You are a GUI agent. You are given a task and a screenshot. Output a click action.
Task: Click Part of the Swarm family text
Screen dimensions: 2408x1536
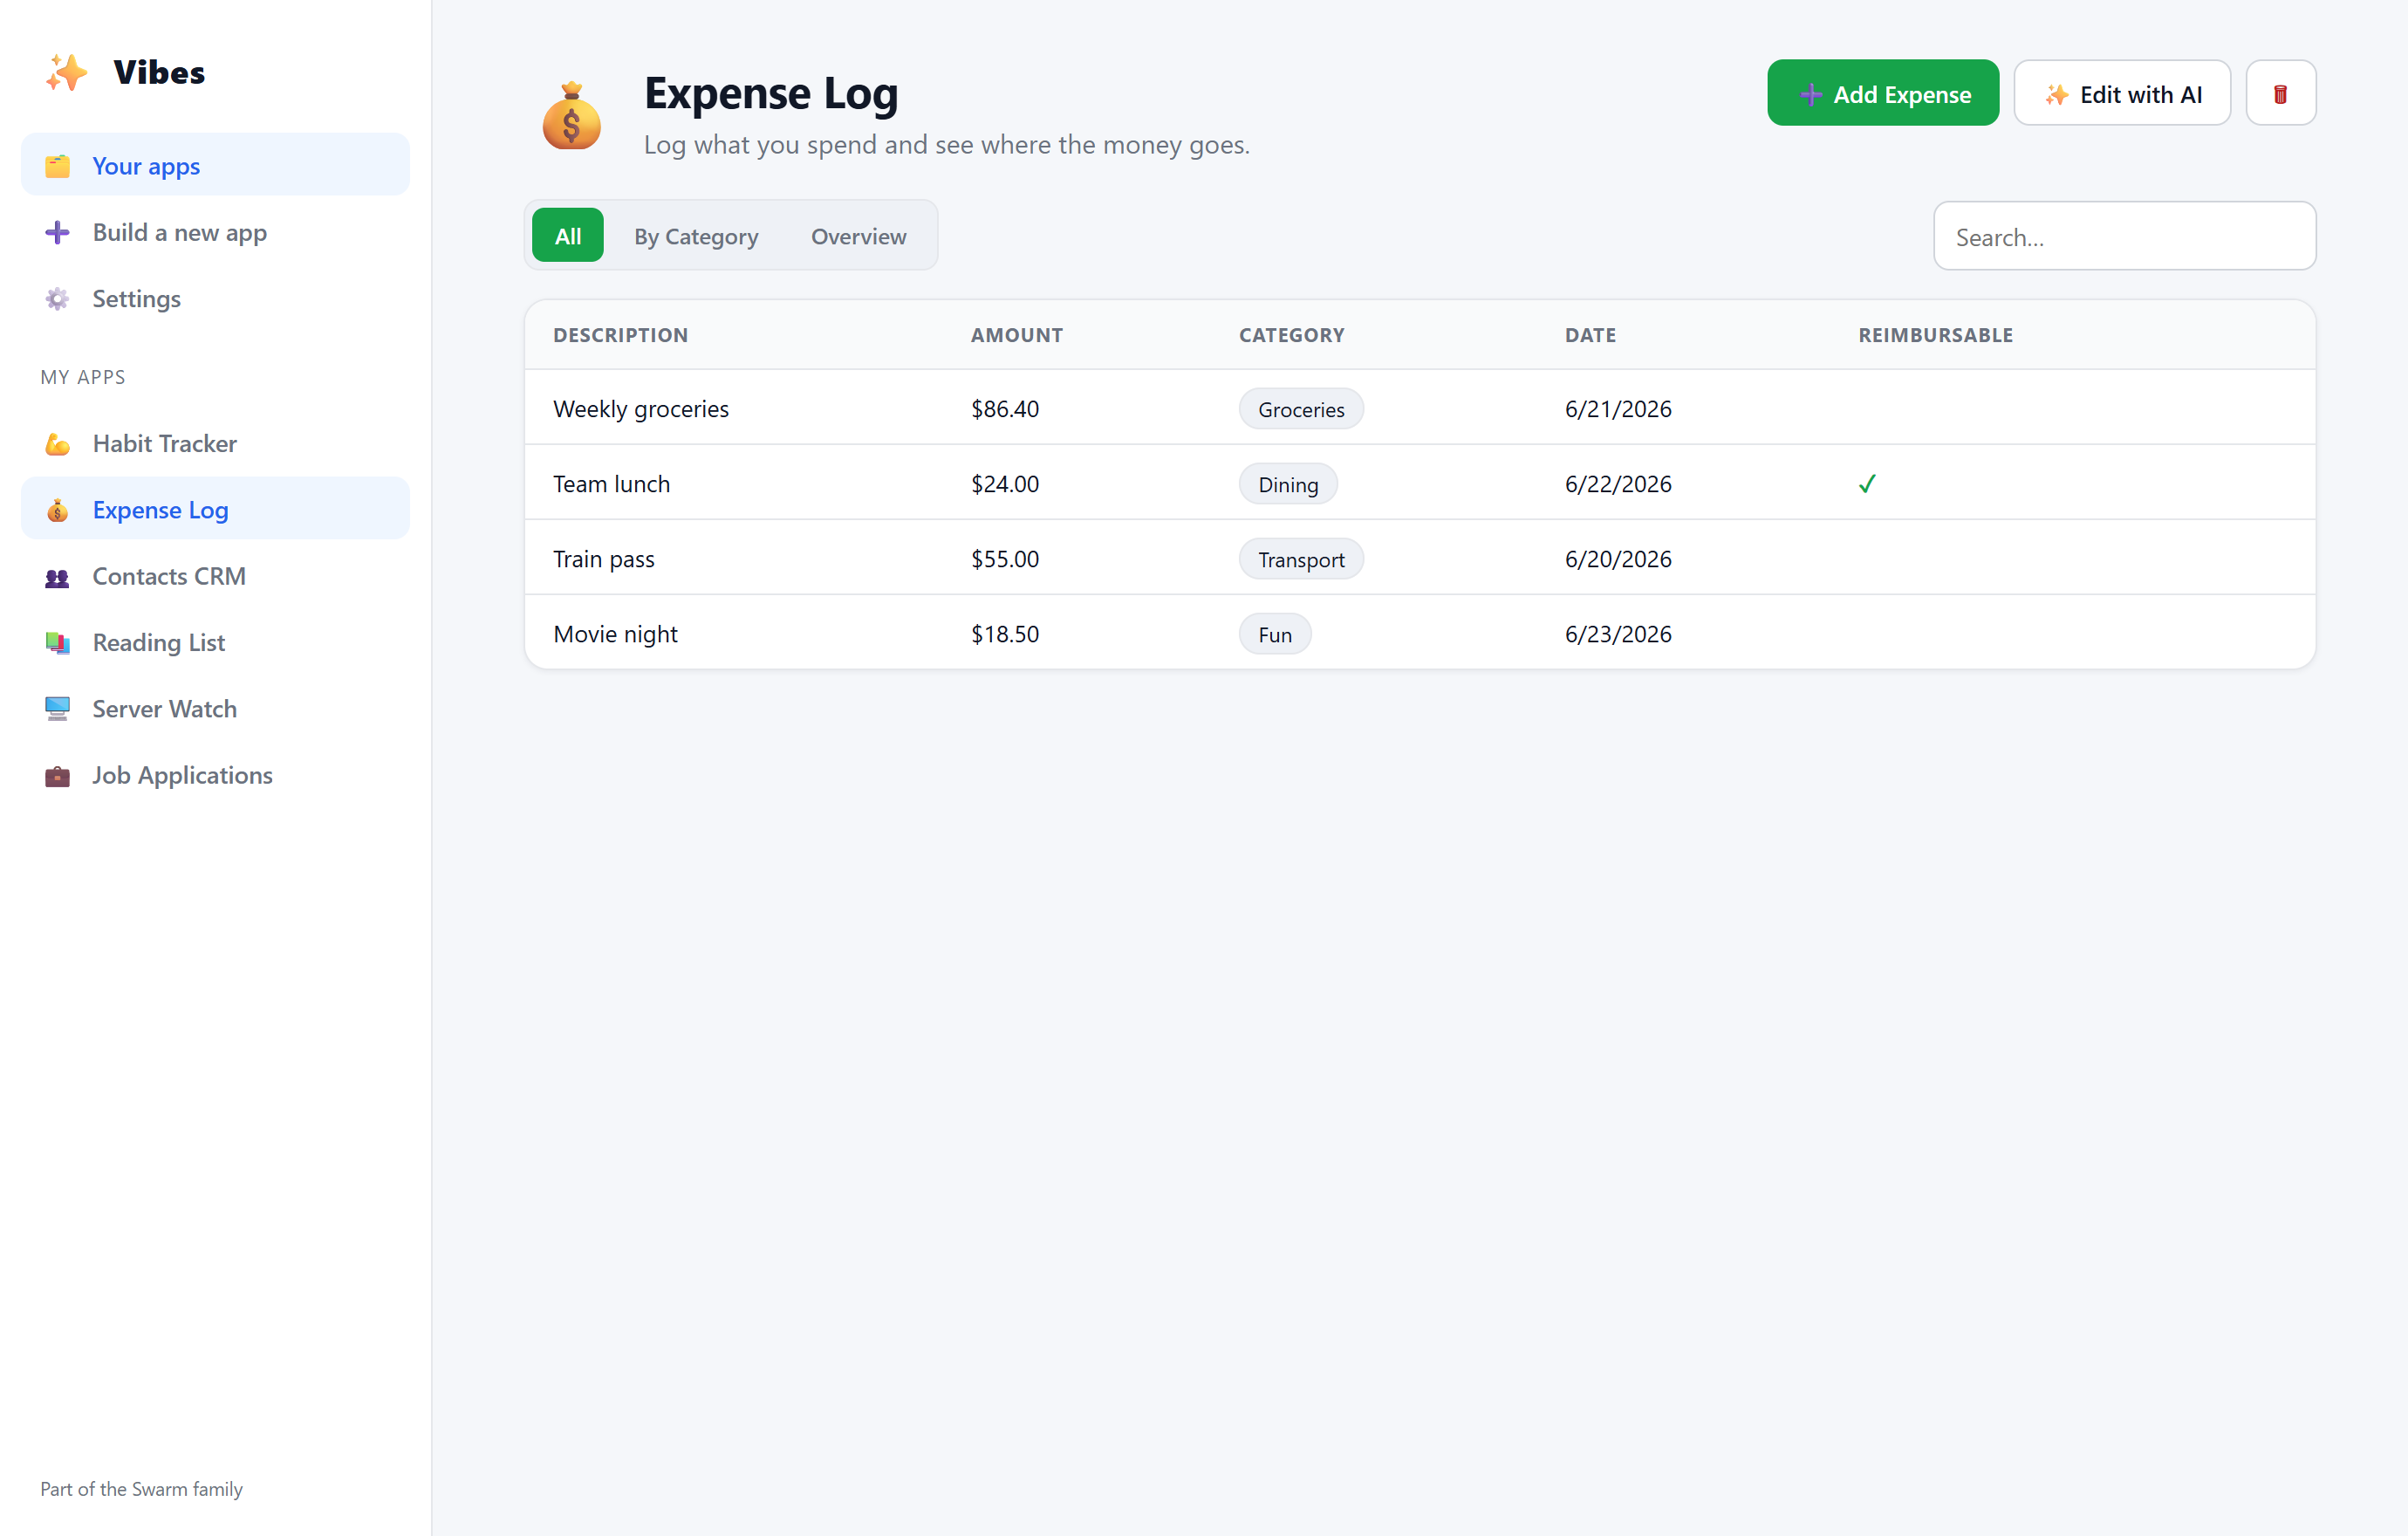[141, 1489]
